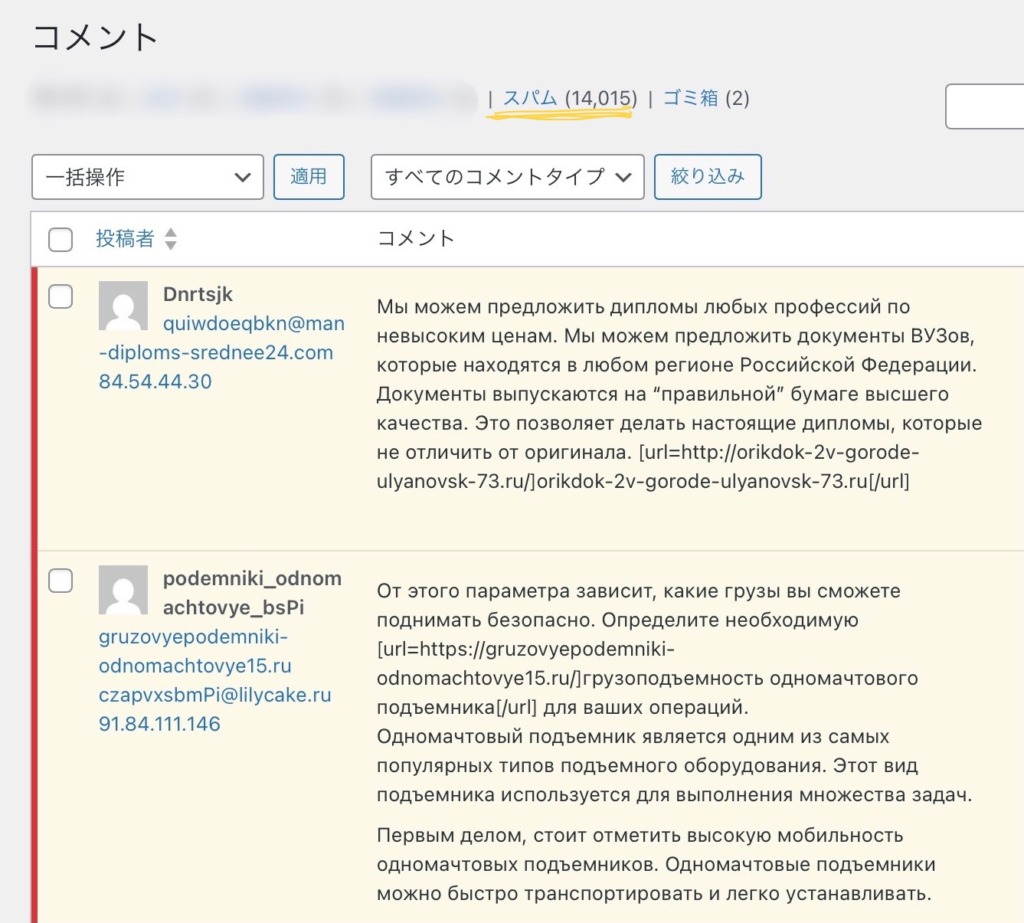Screen dimensions: 1024x923
Task: Open the IP address link 91.84.111.146
Action: (159, 724)
